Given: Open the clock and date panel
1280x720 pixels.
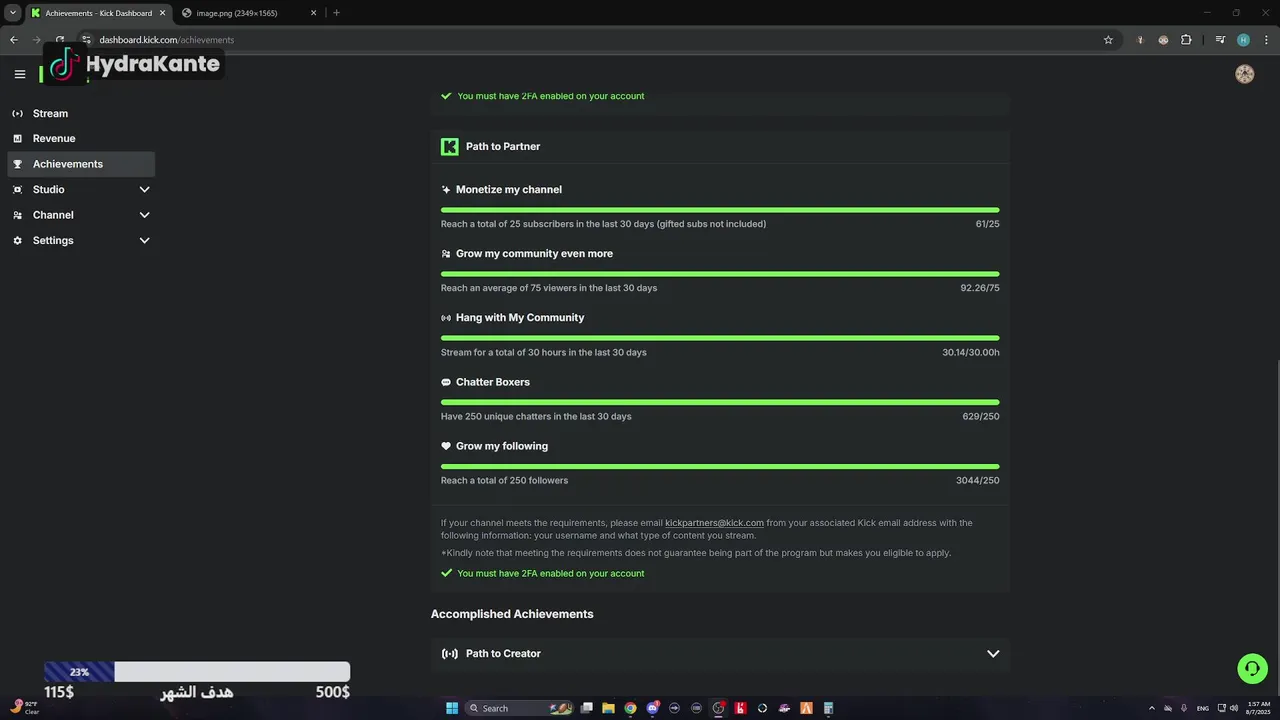Looking at the screenshot, I should [x=1258, y=708].
